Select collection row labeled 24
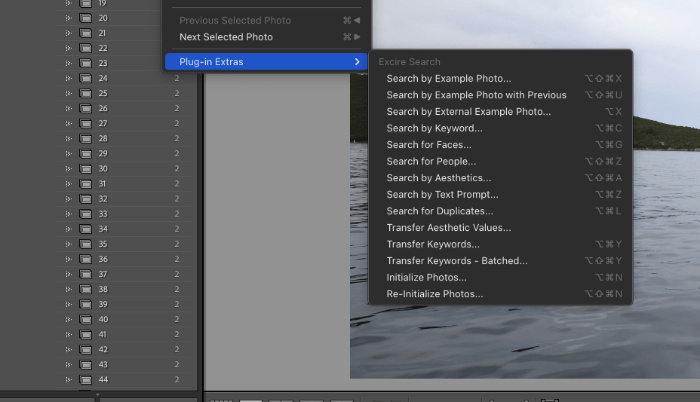 pos(124,78)
